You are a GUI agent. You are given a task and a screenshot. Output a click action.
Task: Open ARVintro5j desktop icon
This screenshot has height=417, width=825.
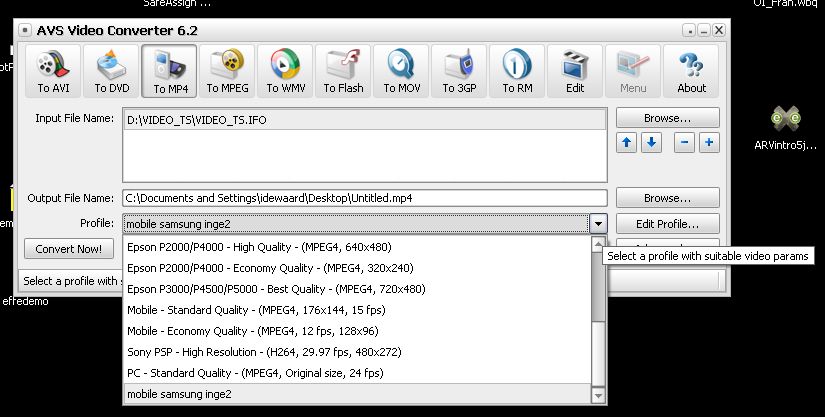point(786,127)
